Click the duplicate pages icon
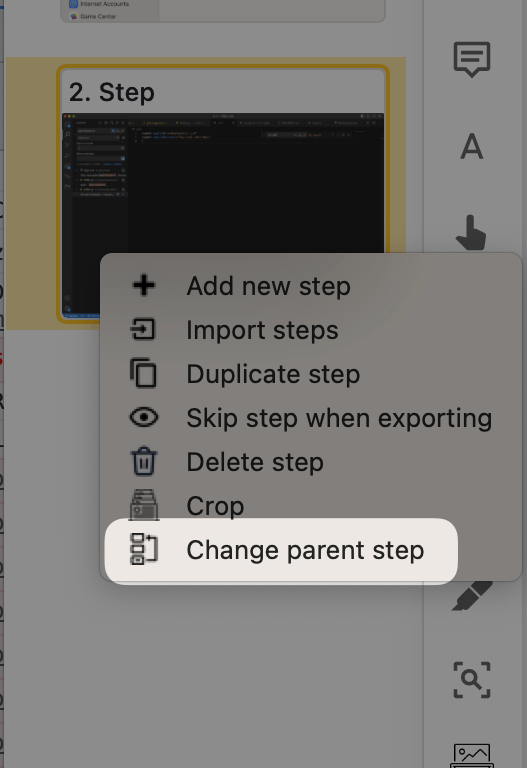Image resolution: width=527 pixels, height=768 pixels. pyautogui.click(x=144, y=373)
